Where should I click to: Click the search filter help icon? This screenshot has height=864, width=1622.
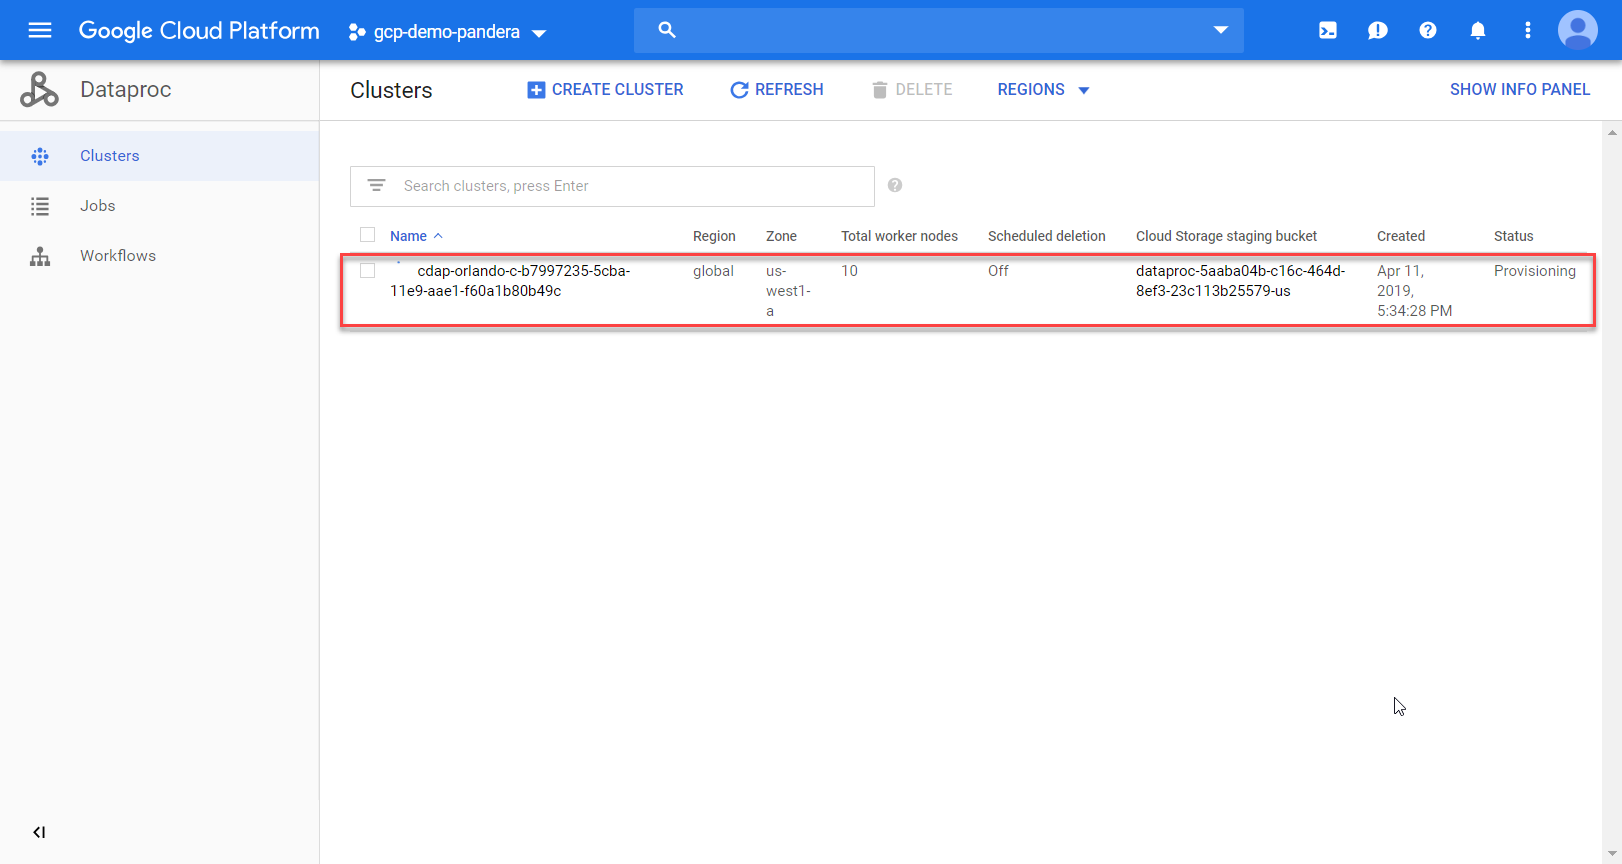(895, 185)
